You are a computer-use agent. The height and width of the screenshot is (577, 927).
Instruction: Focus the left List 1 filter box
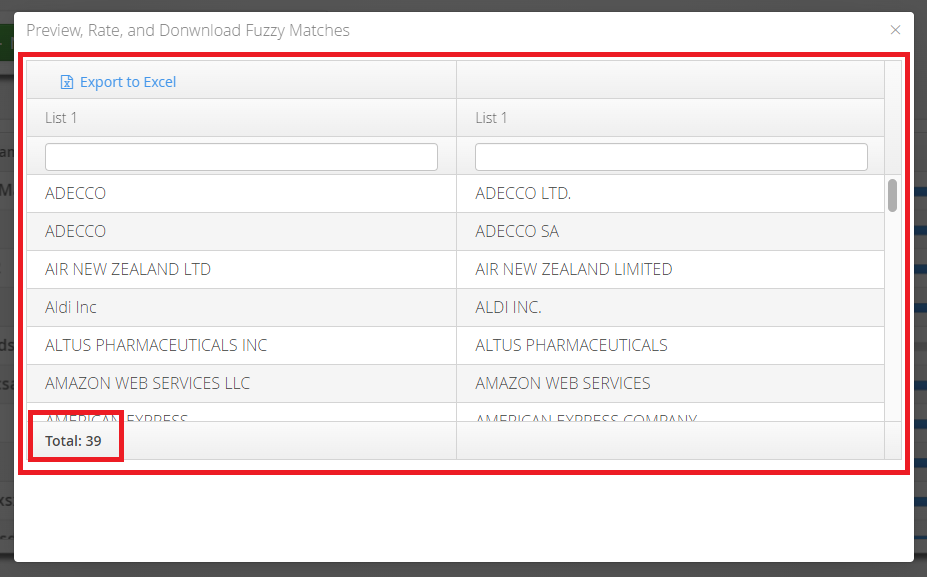pos(241,157)
